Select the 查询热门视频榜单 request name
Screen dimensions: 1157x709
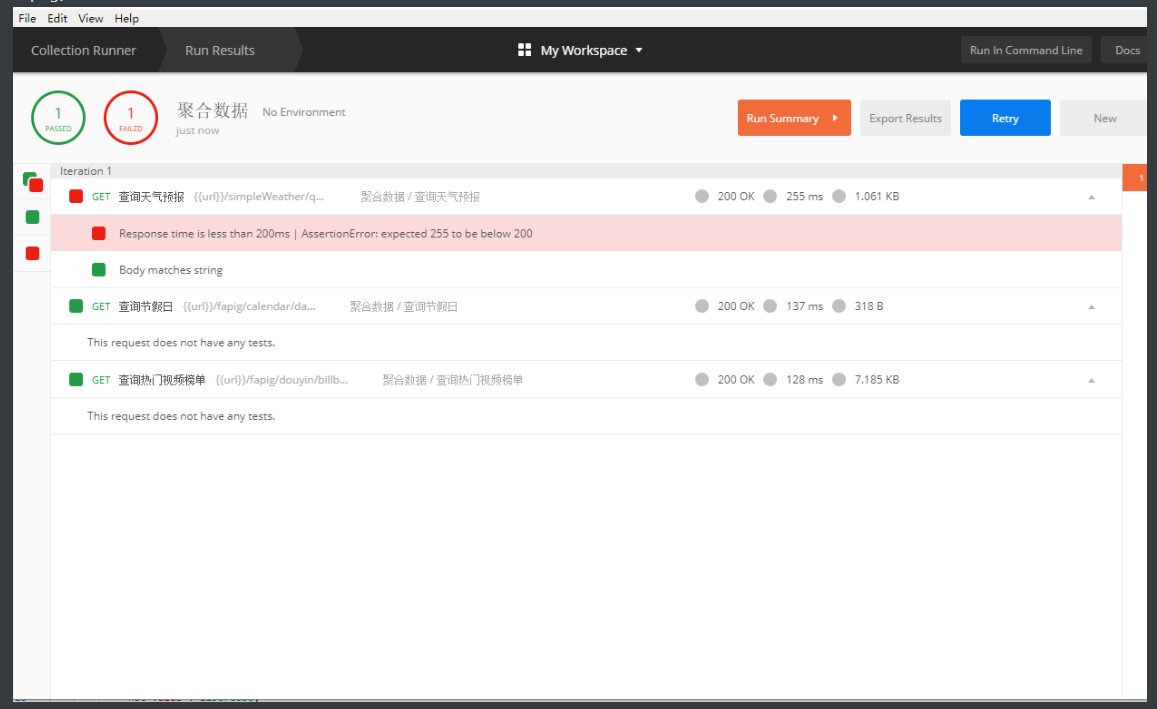click(x=162, y=379)
